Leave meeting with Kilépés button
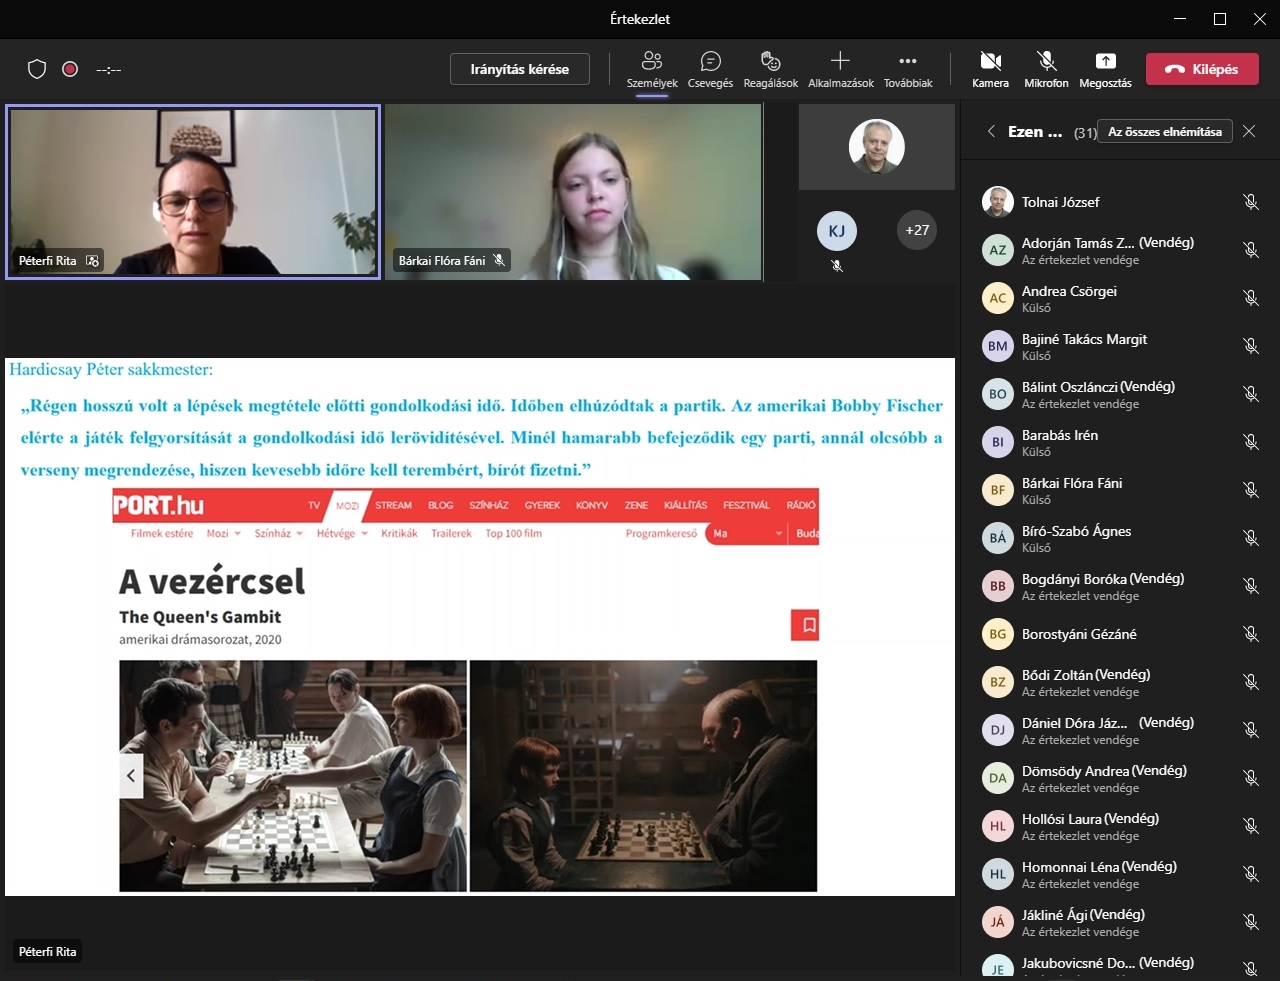 1202,69
